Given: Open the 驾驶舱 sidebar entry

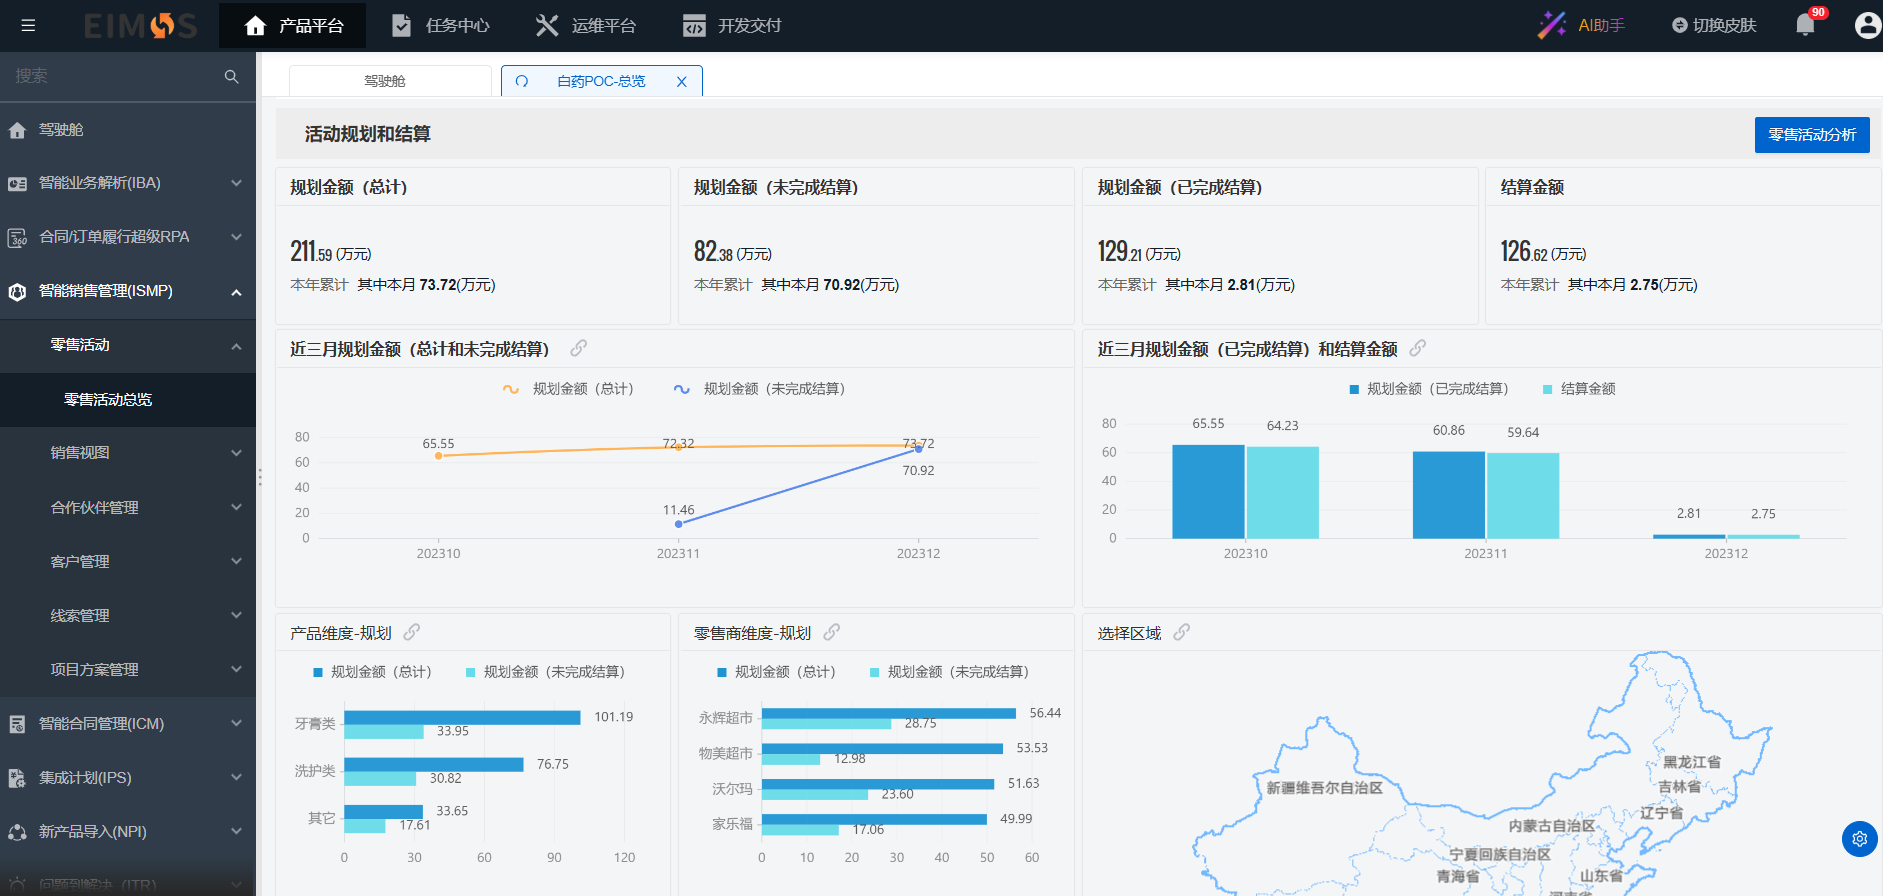Looking at the screenshot, I should point(128,130).
